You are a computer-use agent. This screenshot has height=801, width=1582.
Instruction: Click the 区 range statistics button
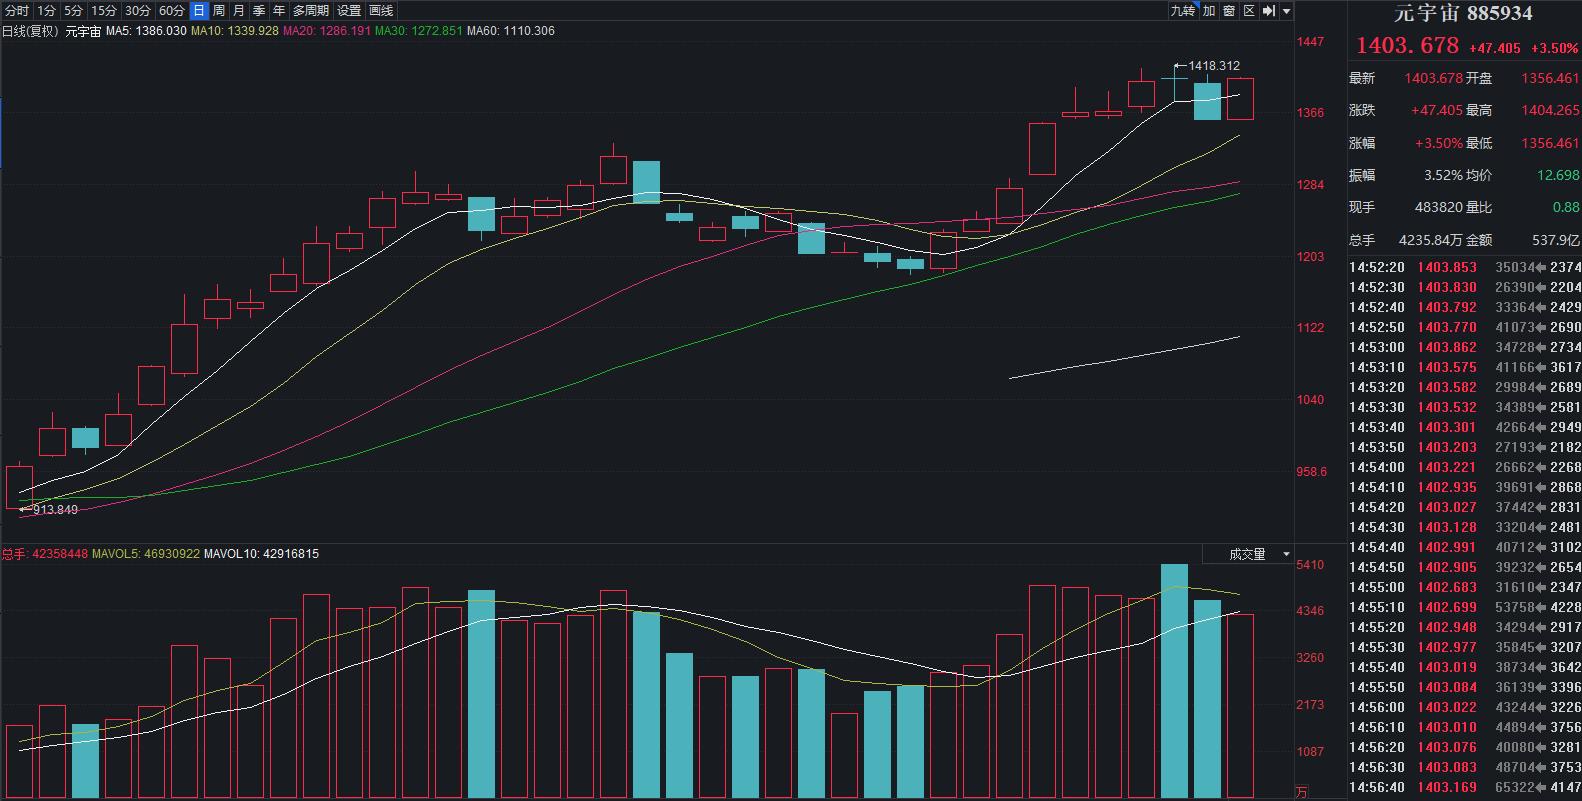(1249, 11)
